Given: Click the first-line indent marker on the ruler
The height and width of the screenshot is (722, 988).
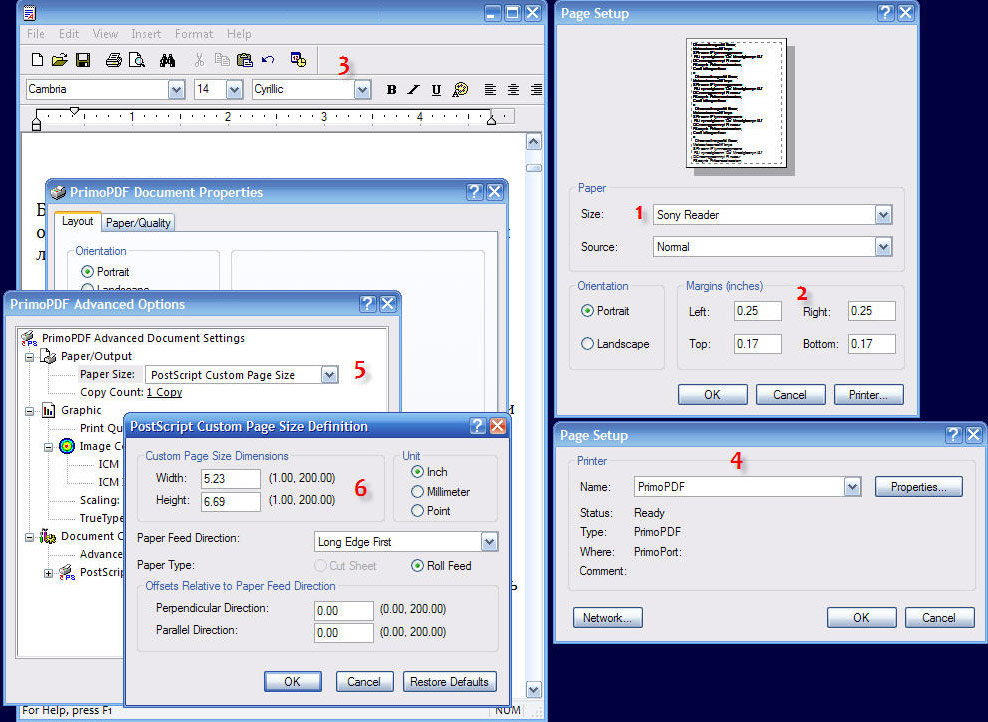Looking at the screenshot, I should point(74,111).
